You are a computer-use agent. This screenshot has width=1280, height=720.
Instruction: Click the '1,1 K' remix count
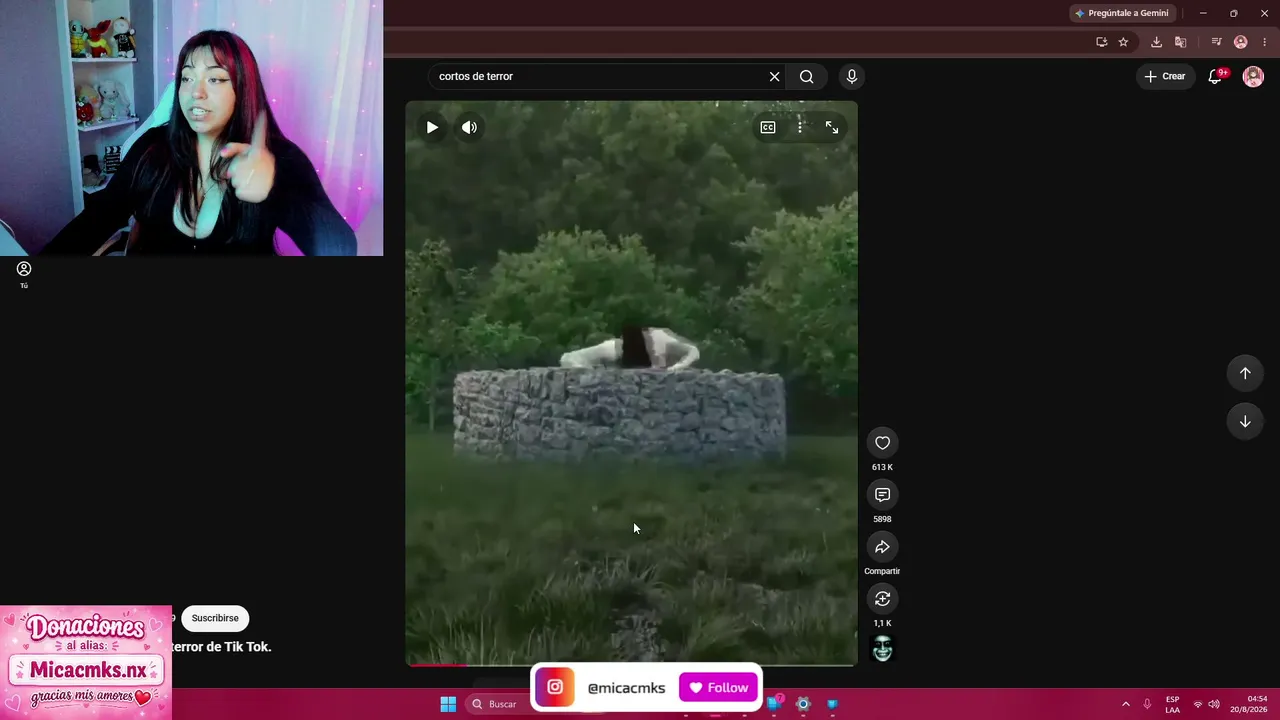click(x=882, y=623)
